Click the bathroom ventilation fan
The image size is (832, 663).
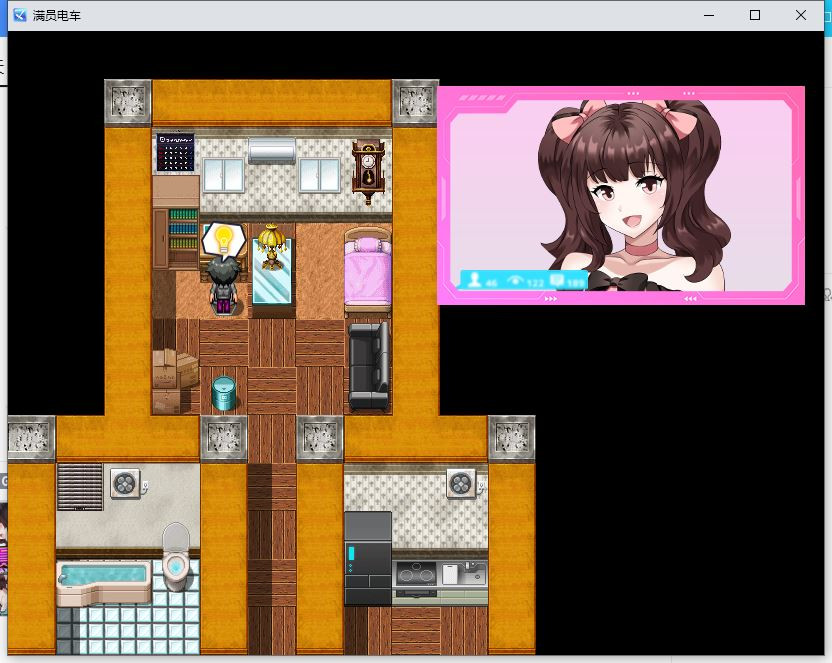pyautogui.click(x=126, y=483)
